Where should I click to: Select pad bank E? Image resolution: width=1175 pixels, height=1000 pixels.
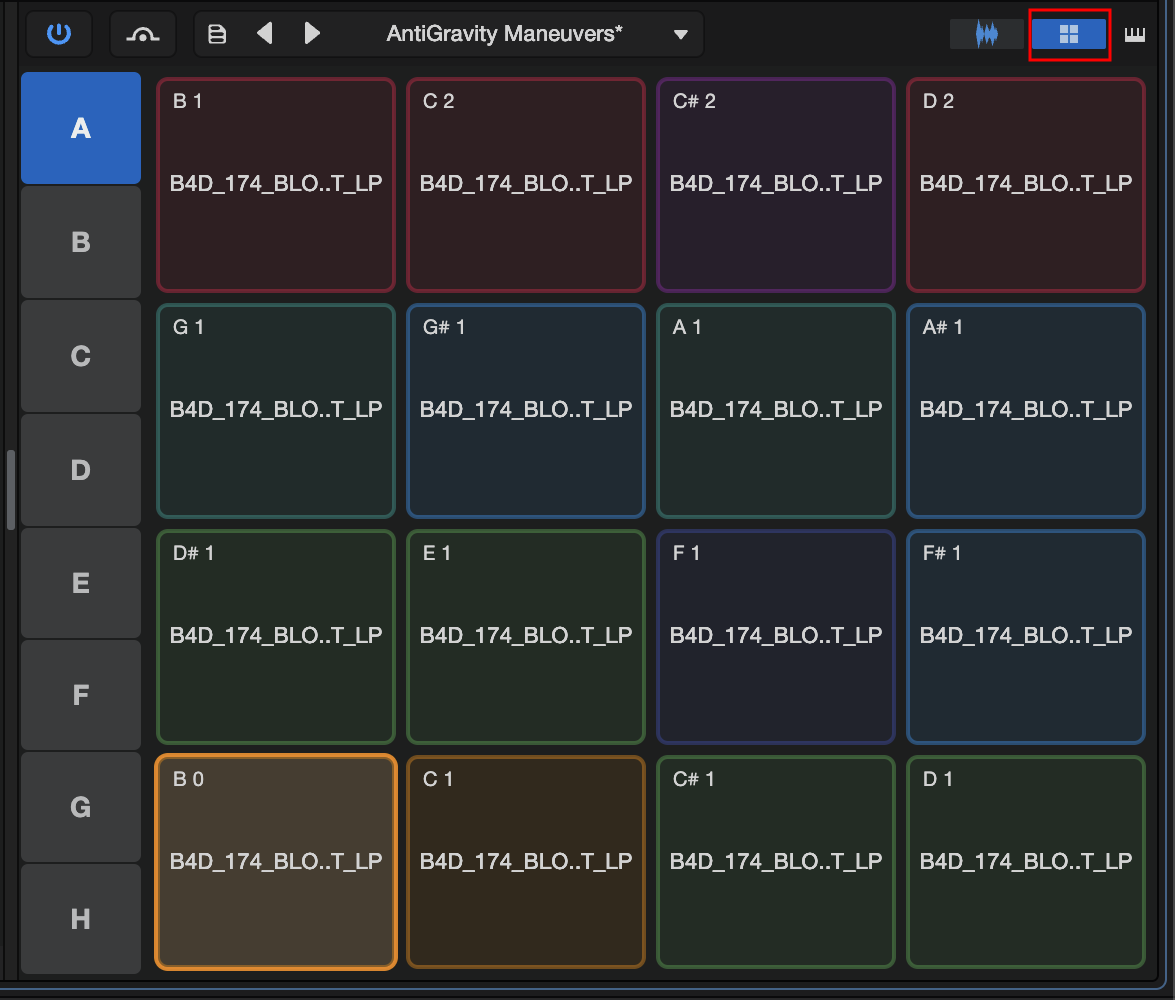tap(81, 582)
